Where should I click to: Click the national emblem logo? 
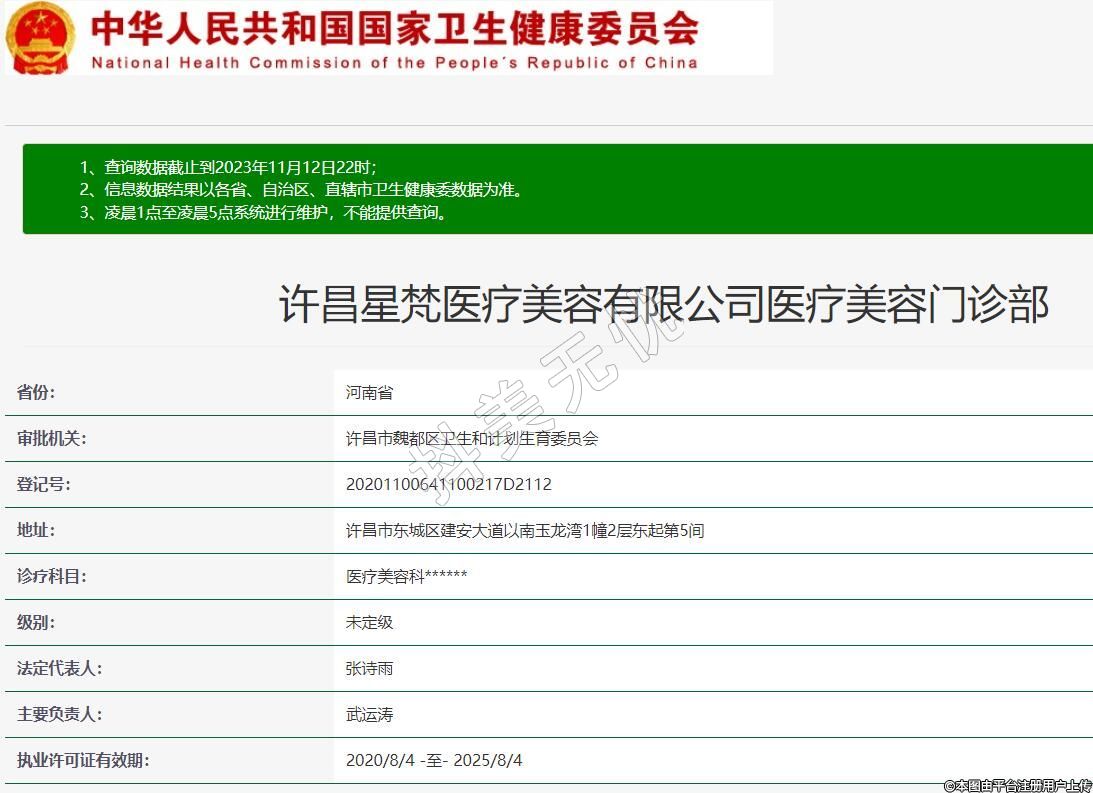[40, 38]
